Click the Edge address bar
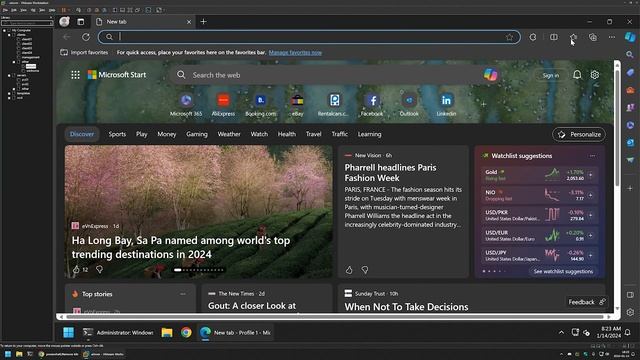This screenshot has width=640, height=360. [309, 37]
